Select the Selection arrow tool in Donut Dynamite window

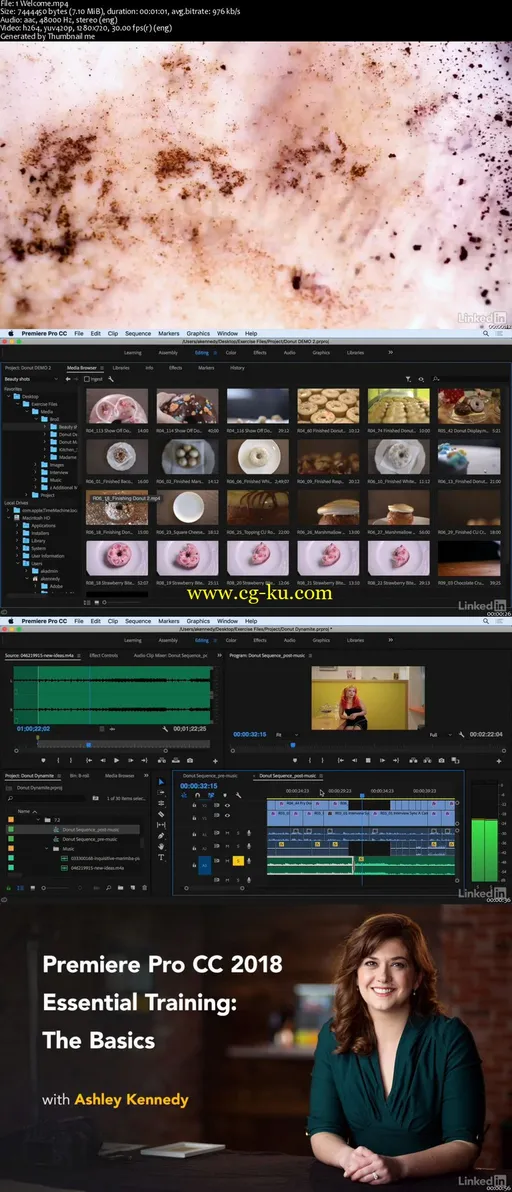(x=161, y=781)
